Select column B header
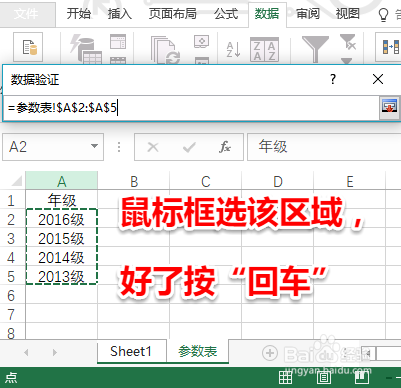This screenshot has width=401, height=388. (134, 181)
